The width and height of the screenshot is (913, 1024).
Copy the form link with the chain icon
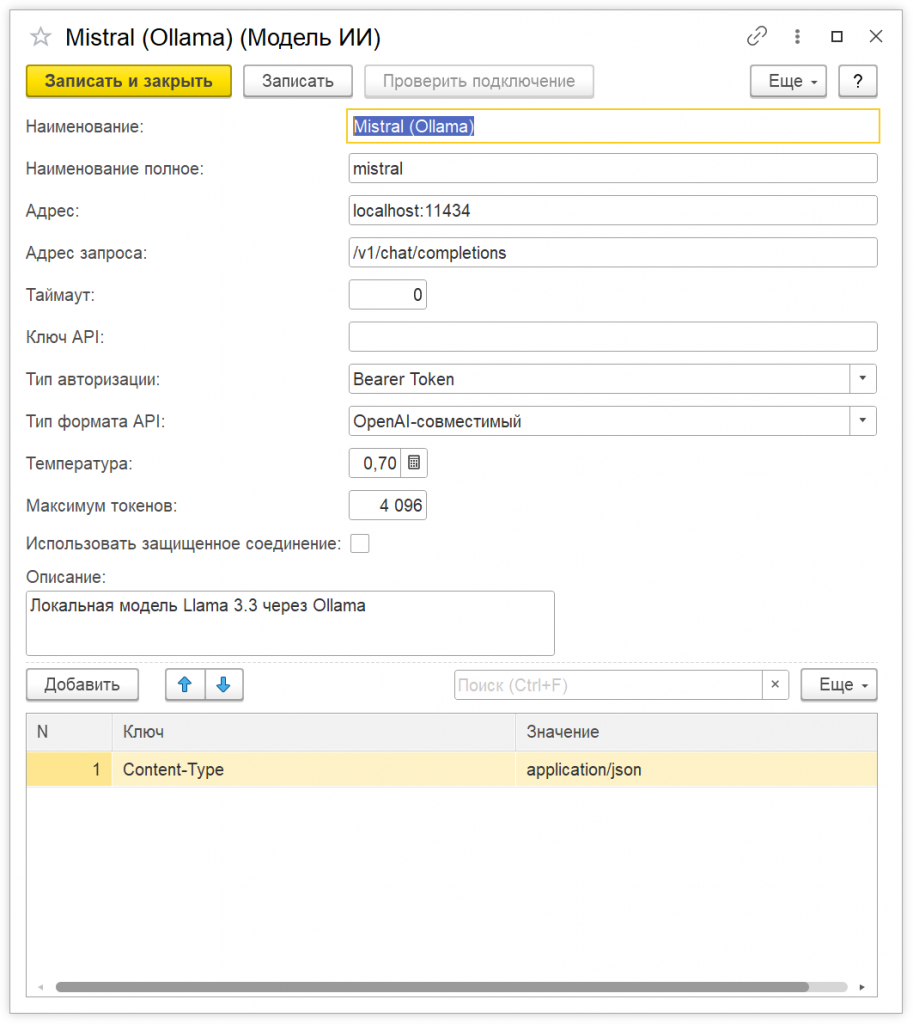[757, 37]
